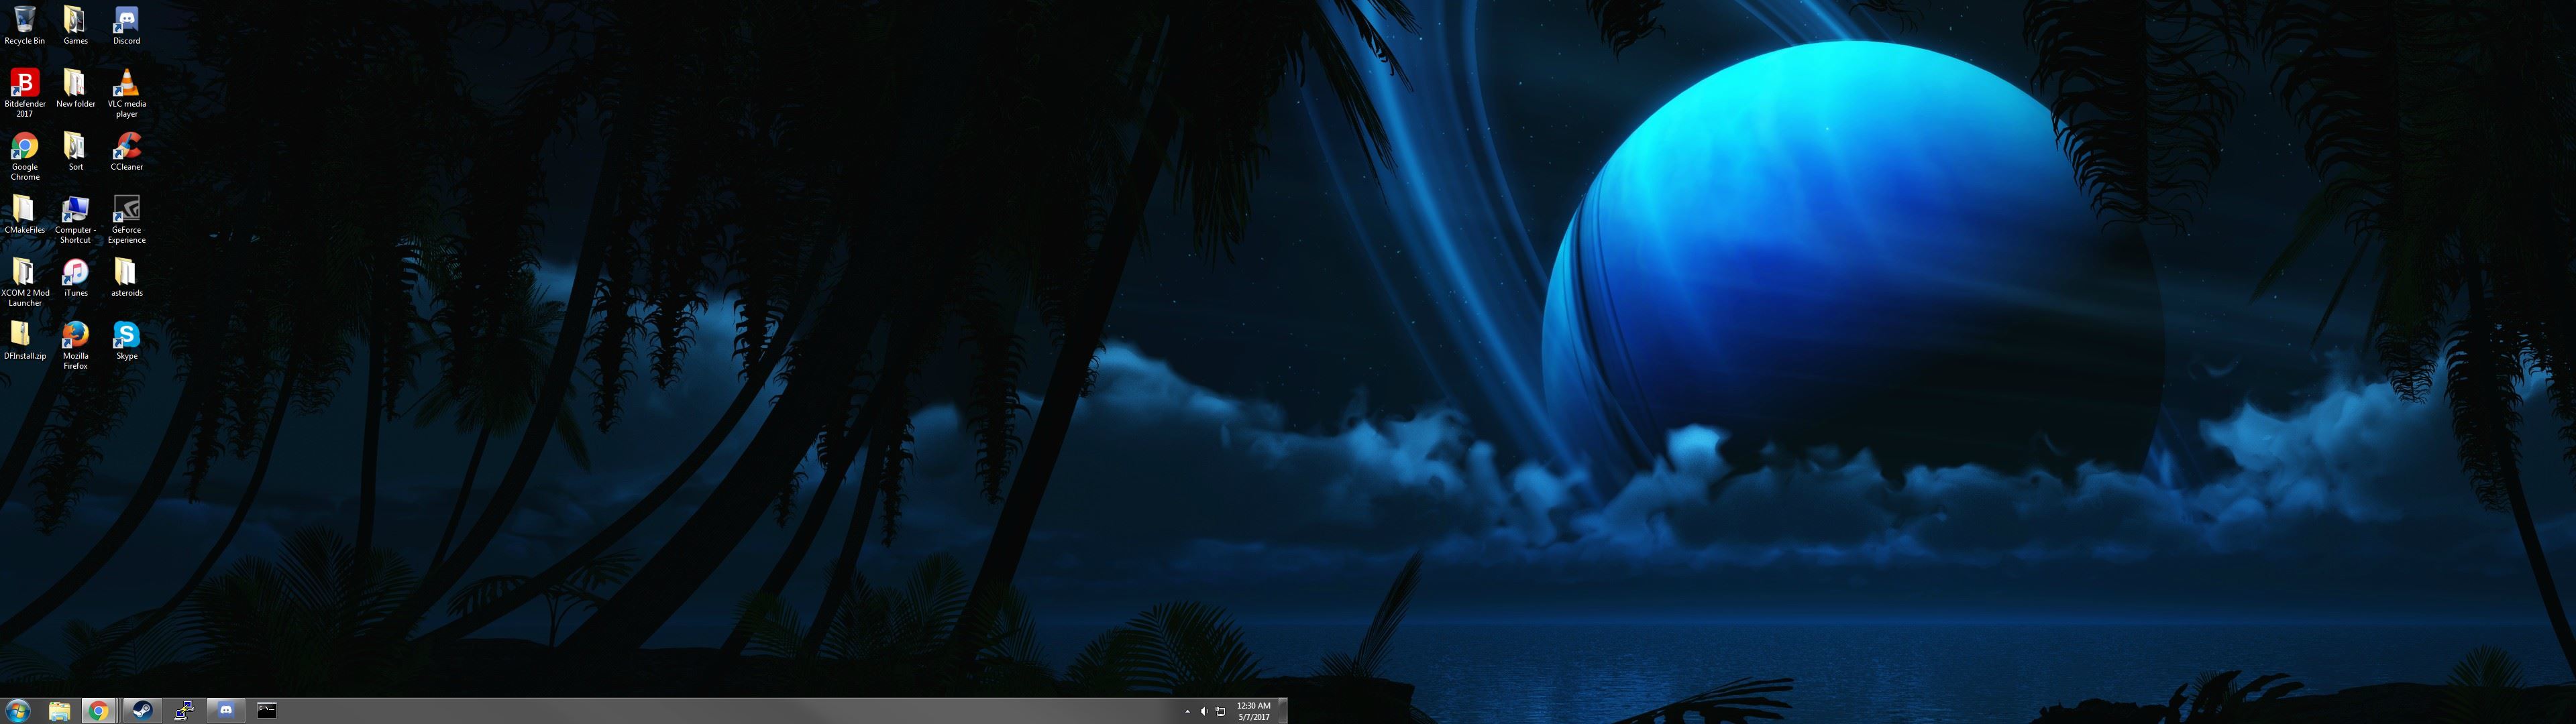Image resolution: width=2576 pixels, height=724 pixels.
Task: Click the GeForce Experience shortcut
Action: [126, 211]
